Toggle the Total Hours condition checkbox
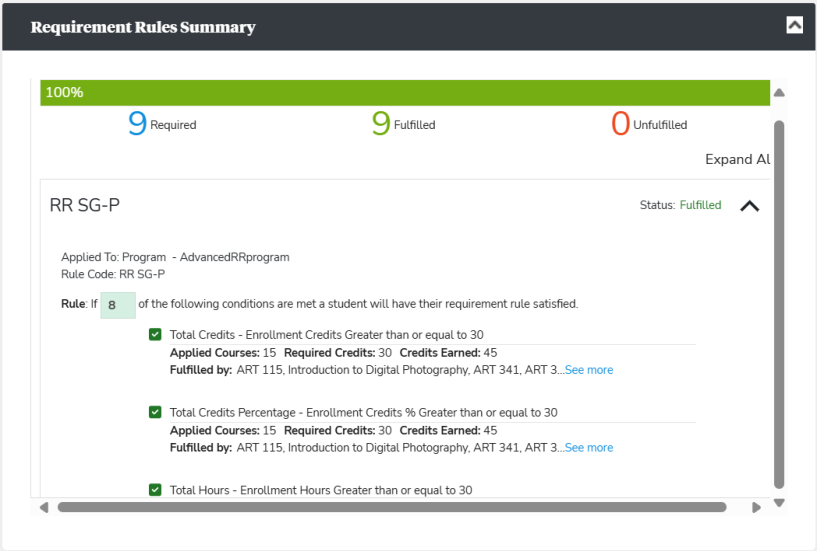Screen dimensions: 817x551 click(x=155, y=490)
